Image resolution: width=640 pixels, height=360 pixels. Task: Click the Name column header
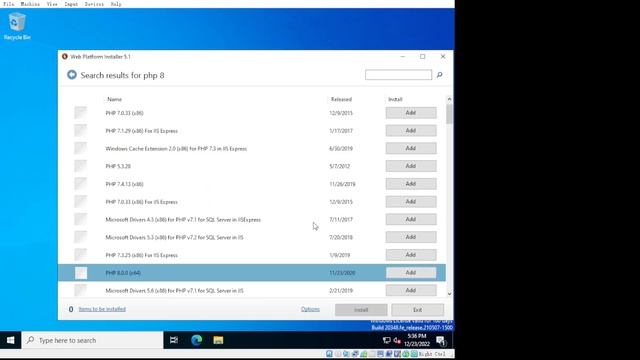click(x=114, y=99)
